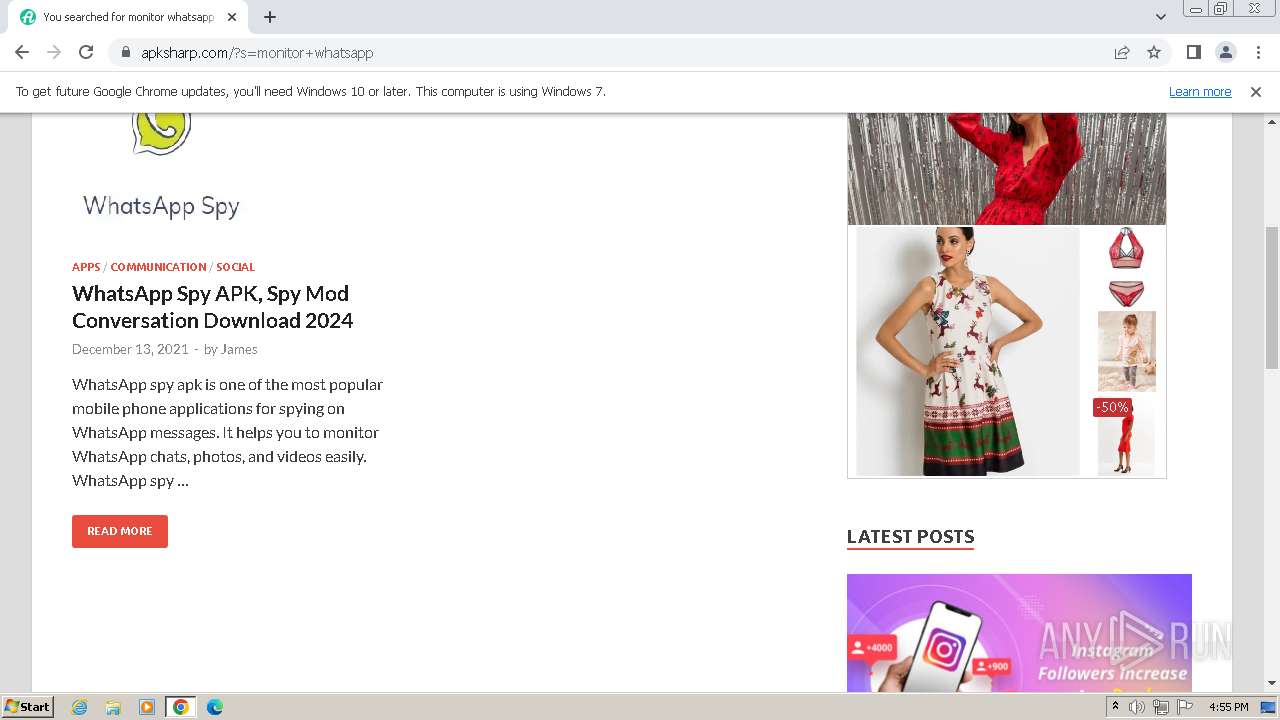View posts by author James
The image size is (1280, 720).
[239, 349]
